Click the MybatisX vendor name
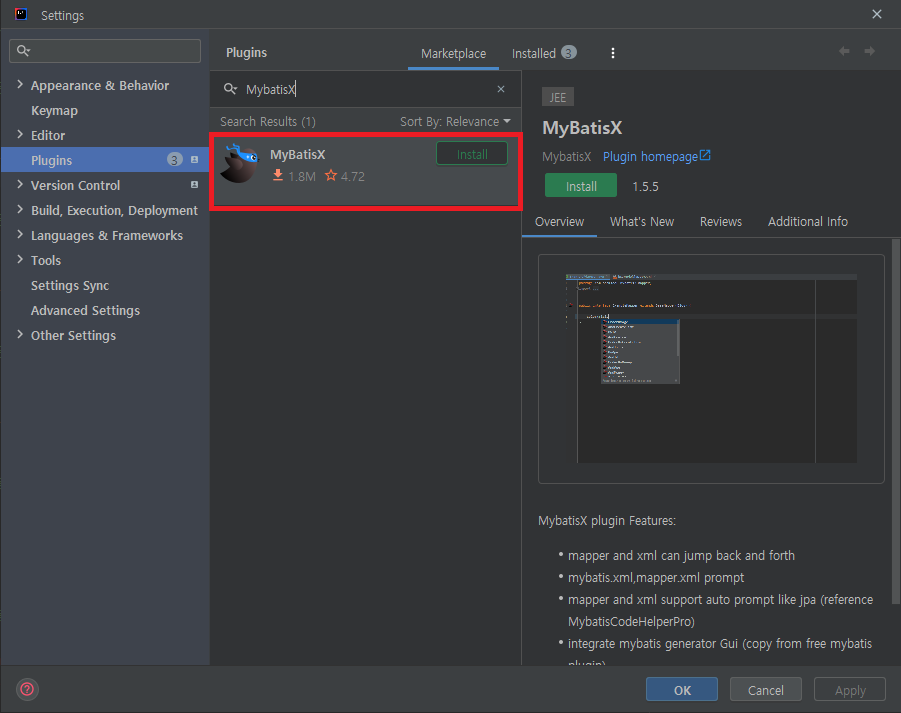Viewport: 901px width, 713px height. (x=567, y=156)
